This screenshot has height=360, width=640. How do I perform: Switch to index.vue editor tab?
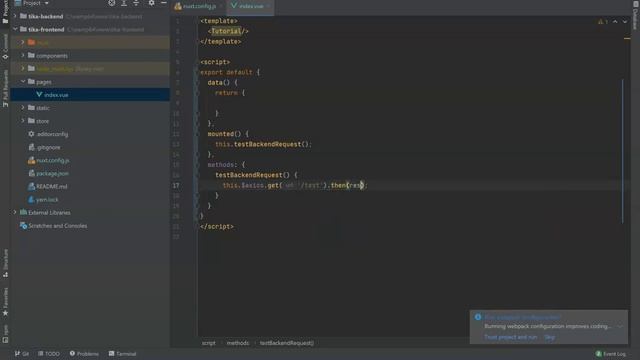[x=251, y=6]
